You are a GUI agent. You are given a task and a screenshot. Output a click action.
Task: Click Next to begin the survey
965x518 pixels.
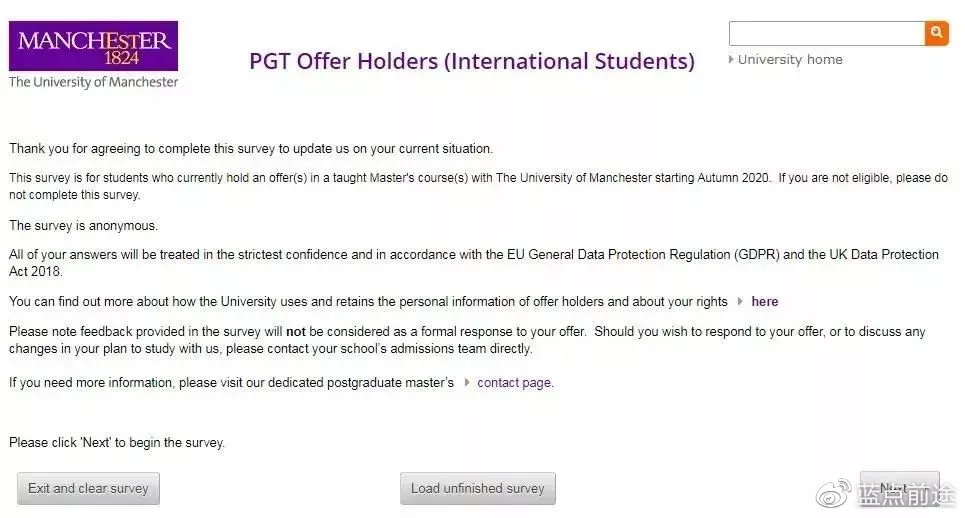[x=899, y=487]
